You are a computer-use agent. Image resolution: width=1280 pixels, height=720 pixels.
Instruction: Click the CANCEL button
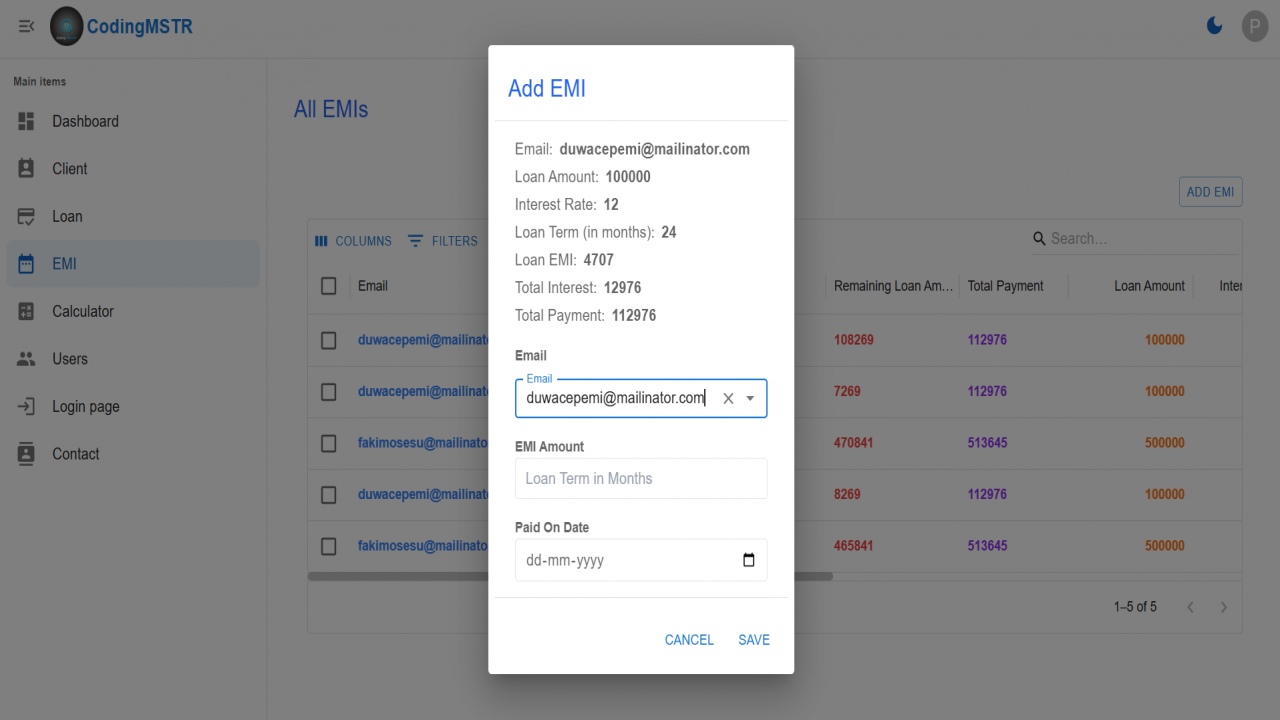click(x=689, y=640)
